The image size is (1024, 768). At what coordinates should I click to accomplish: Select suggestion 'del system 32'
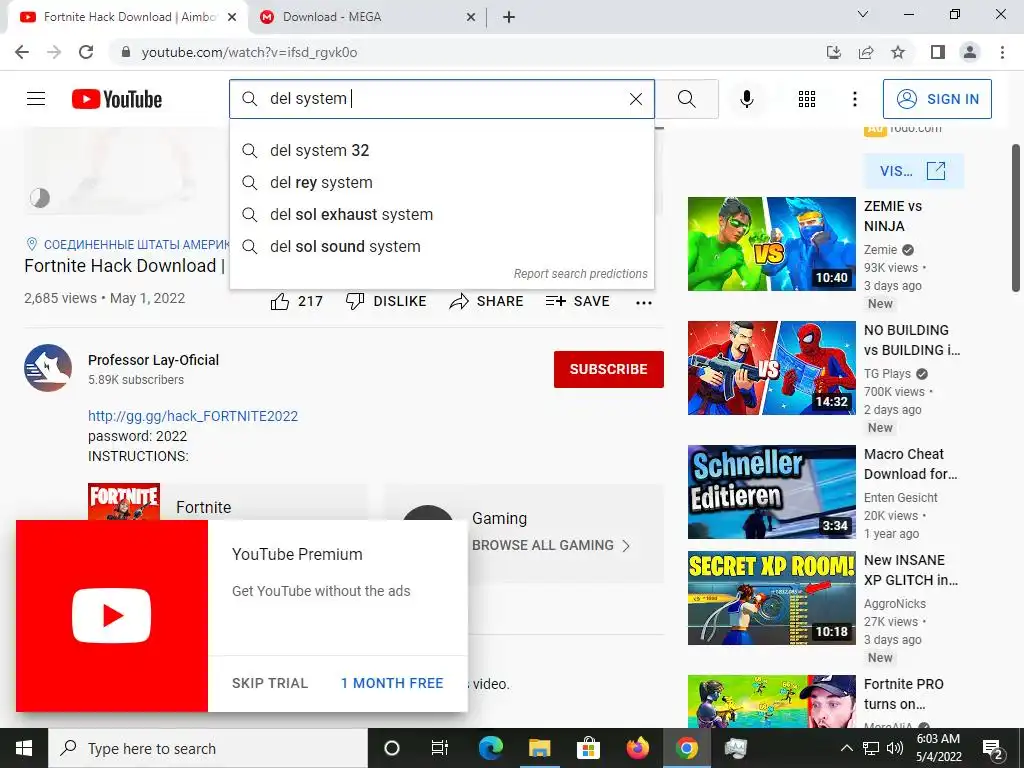point(441,150)
